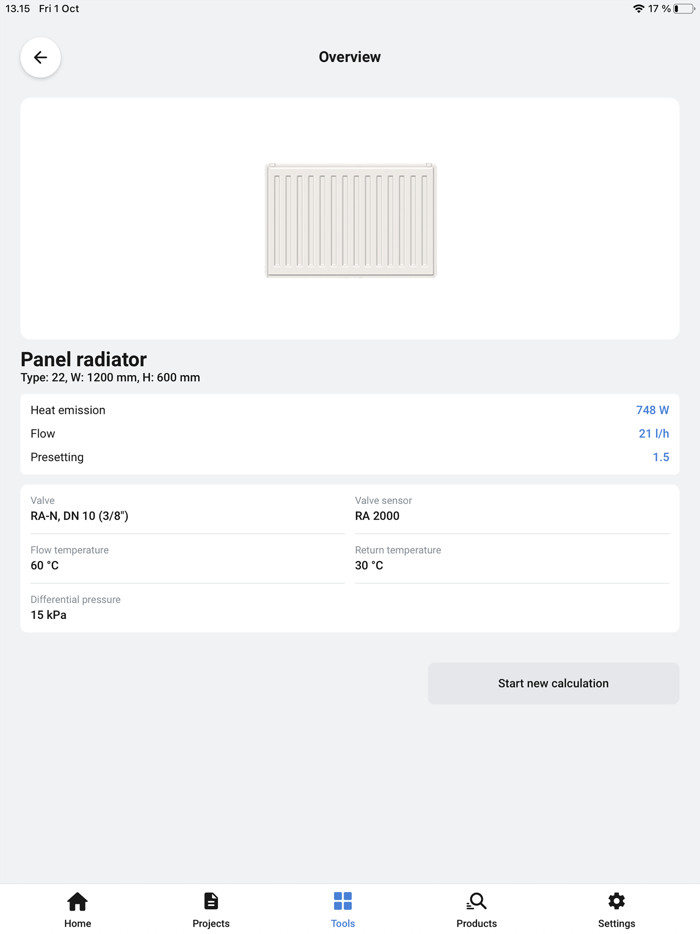Open the blue Heat emission value 748 W
Screen dimensions: 700x934
pos(653,410)
